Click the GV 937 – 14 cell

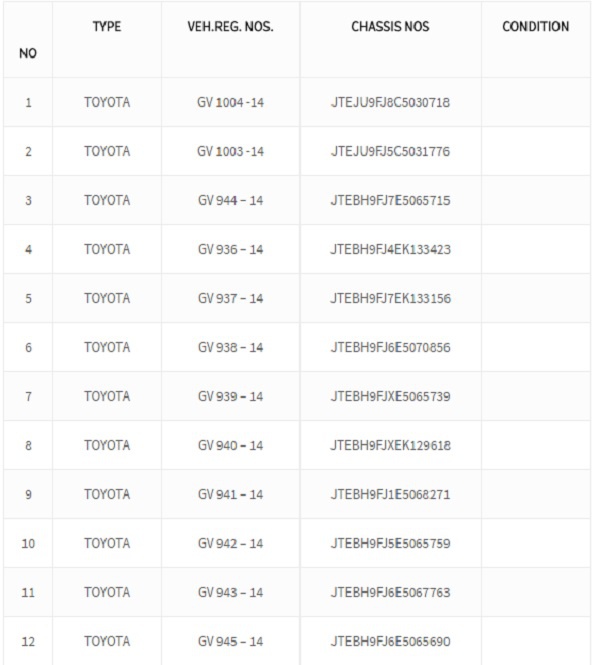(230, 299)
